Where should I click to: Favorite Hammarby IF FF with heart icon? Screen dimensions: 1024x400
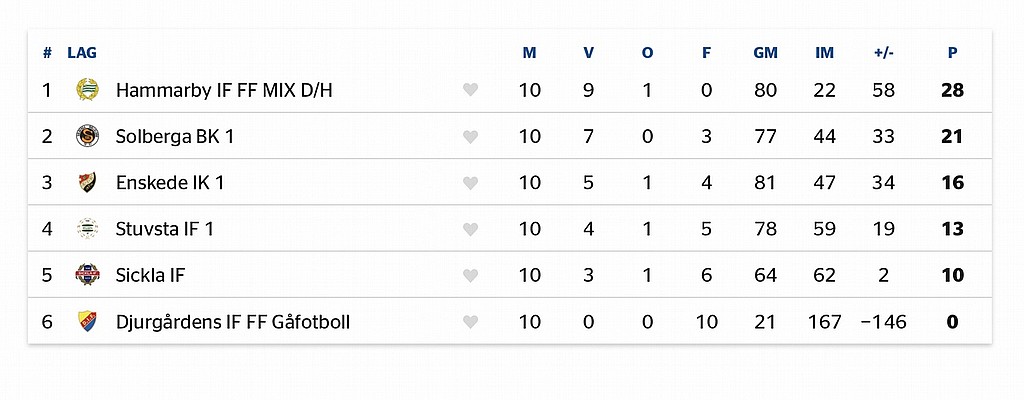470,90
